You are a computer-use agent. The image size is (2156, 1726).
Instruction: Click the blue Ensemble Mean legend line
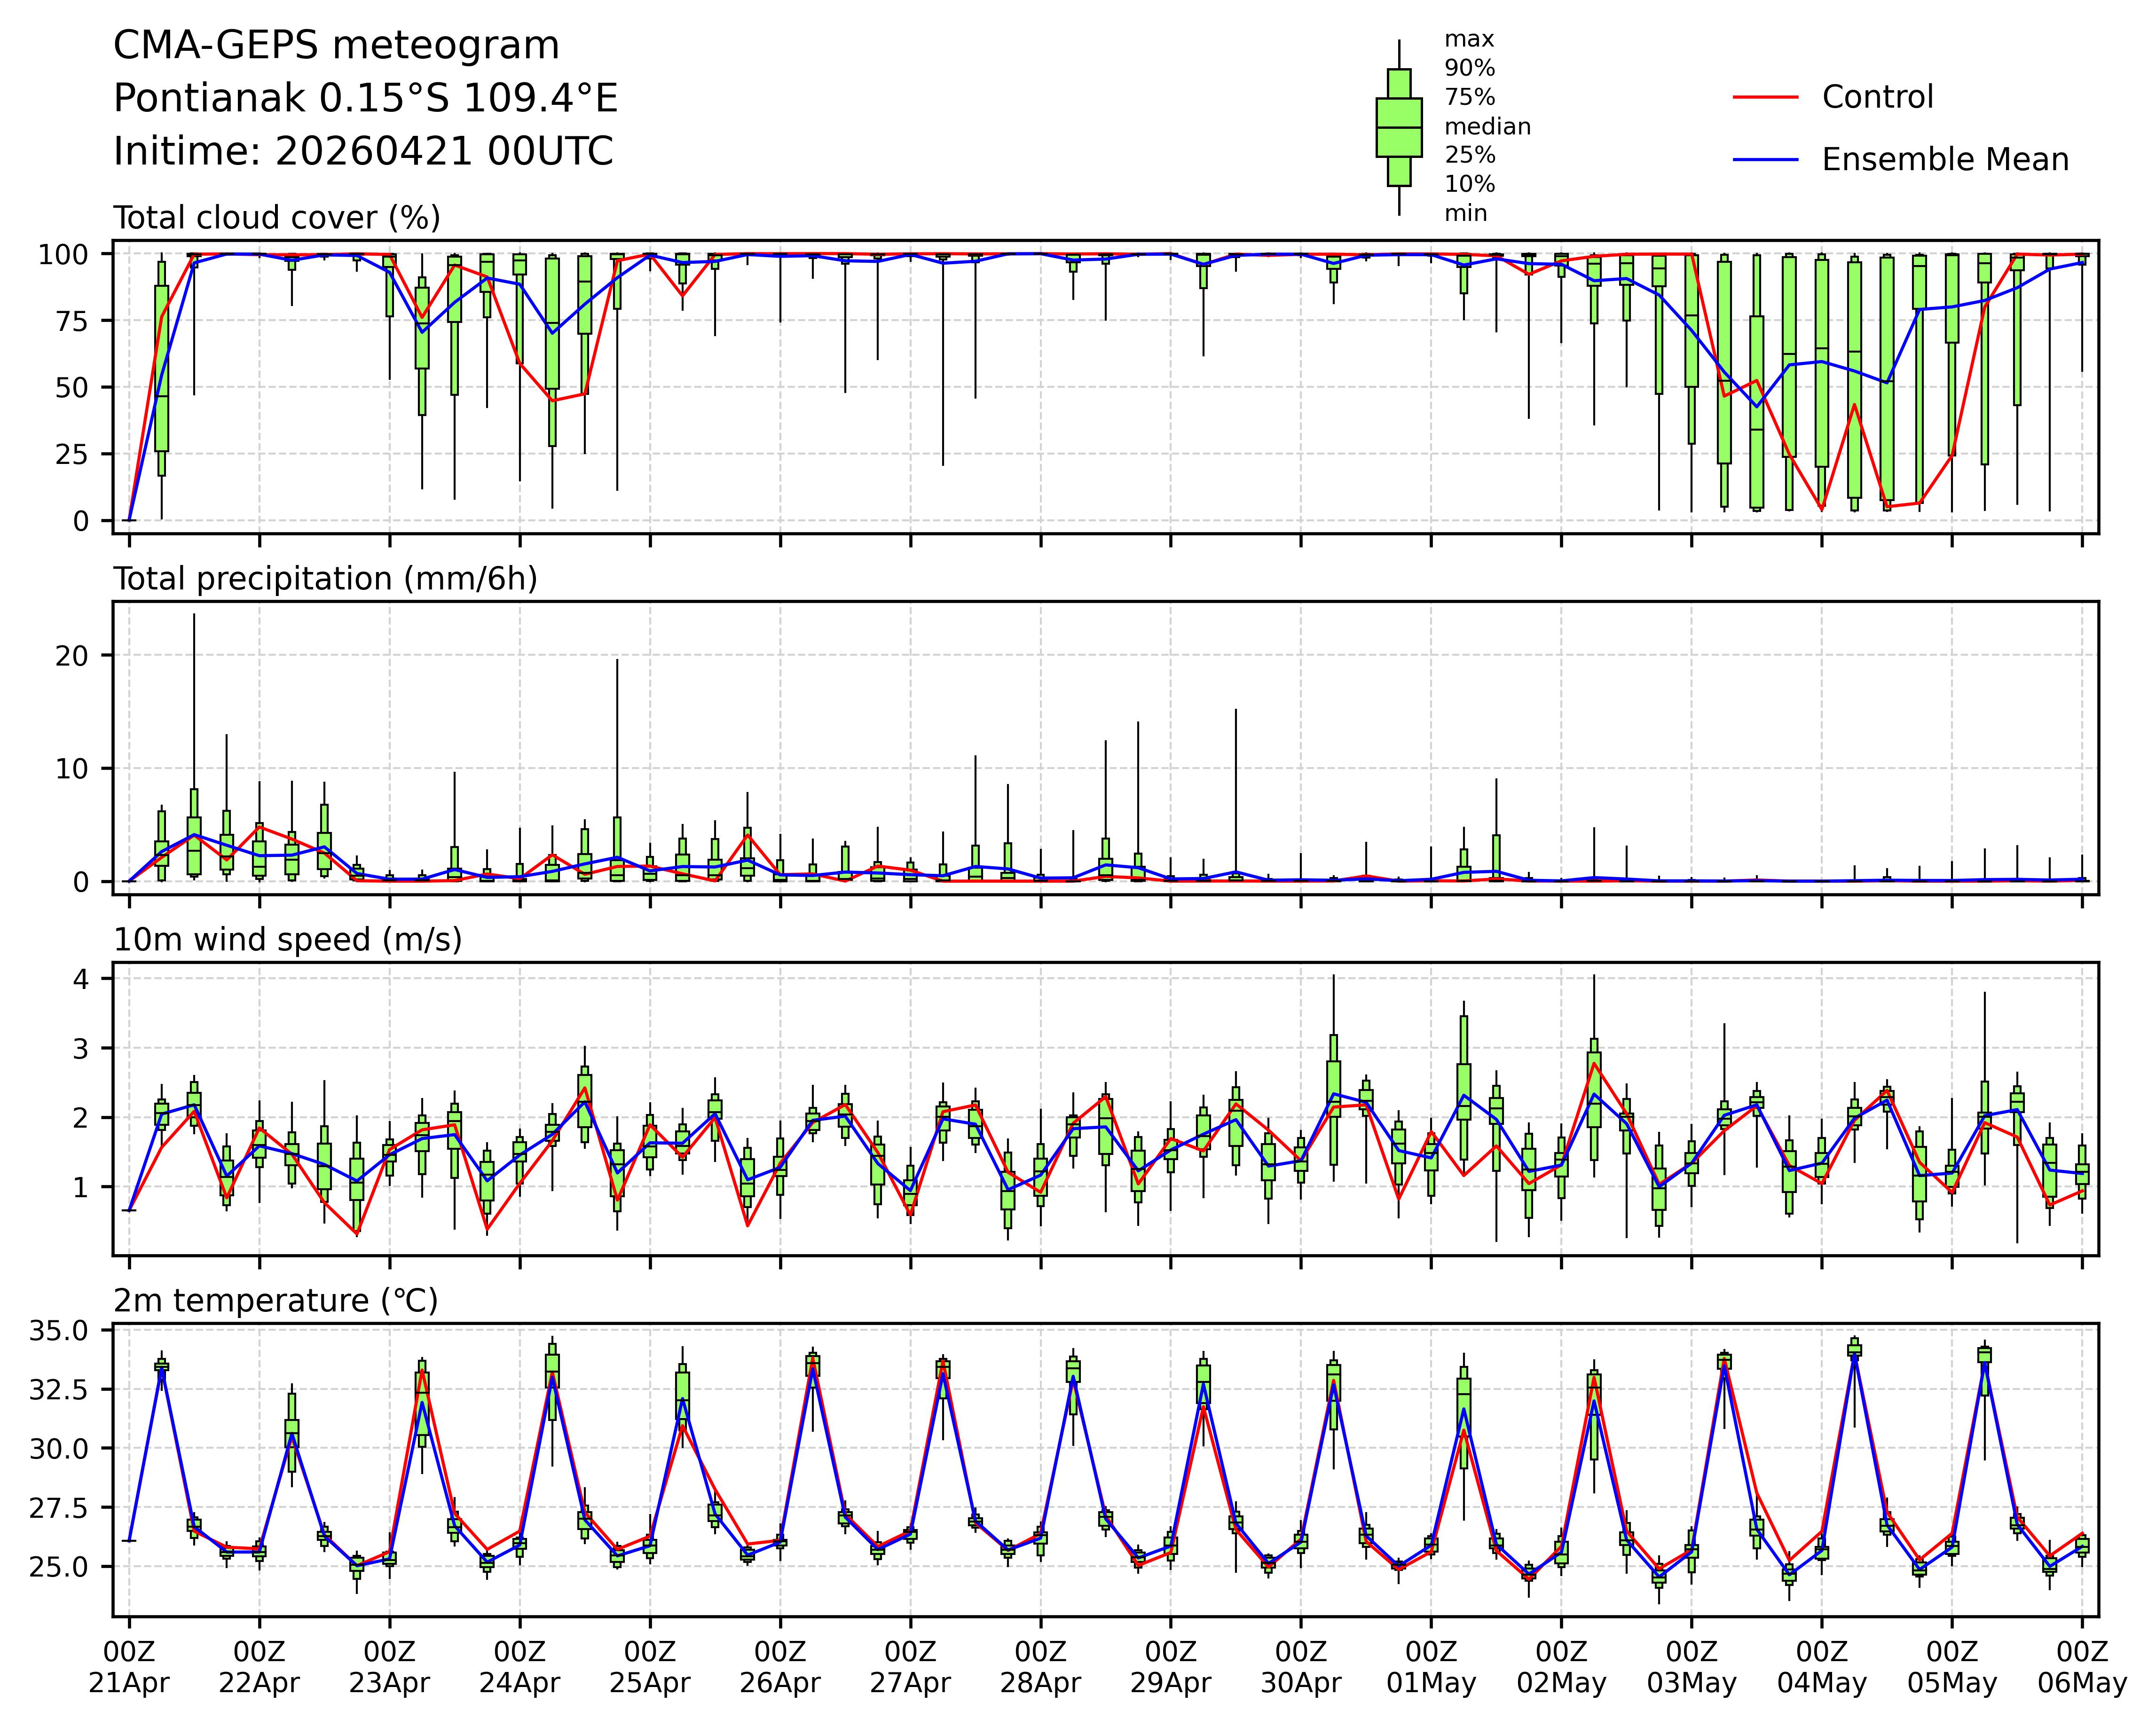tap(1765, 160)
